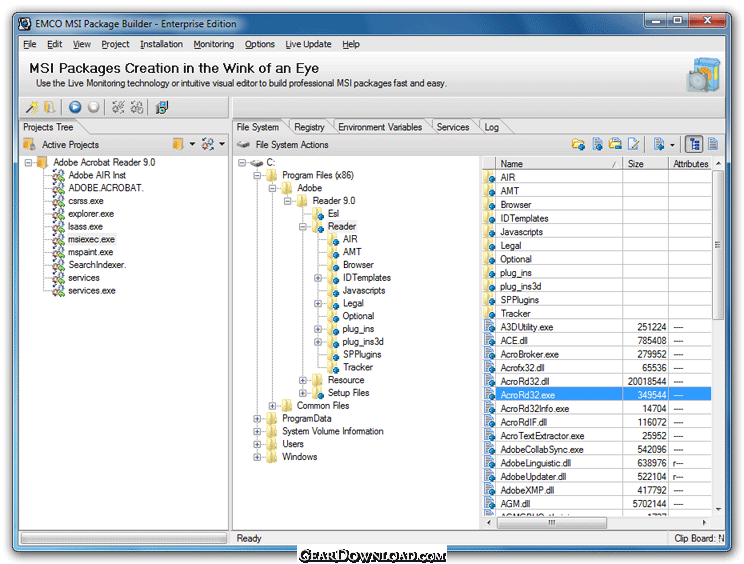744x564 pixels.
Task: Expand the plug_ins3d folder in tree
Action: [x=318, y=342]
